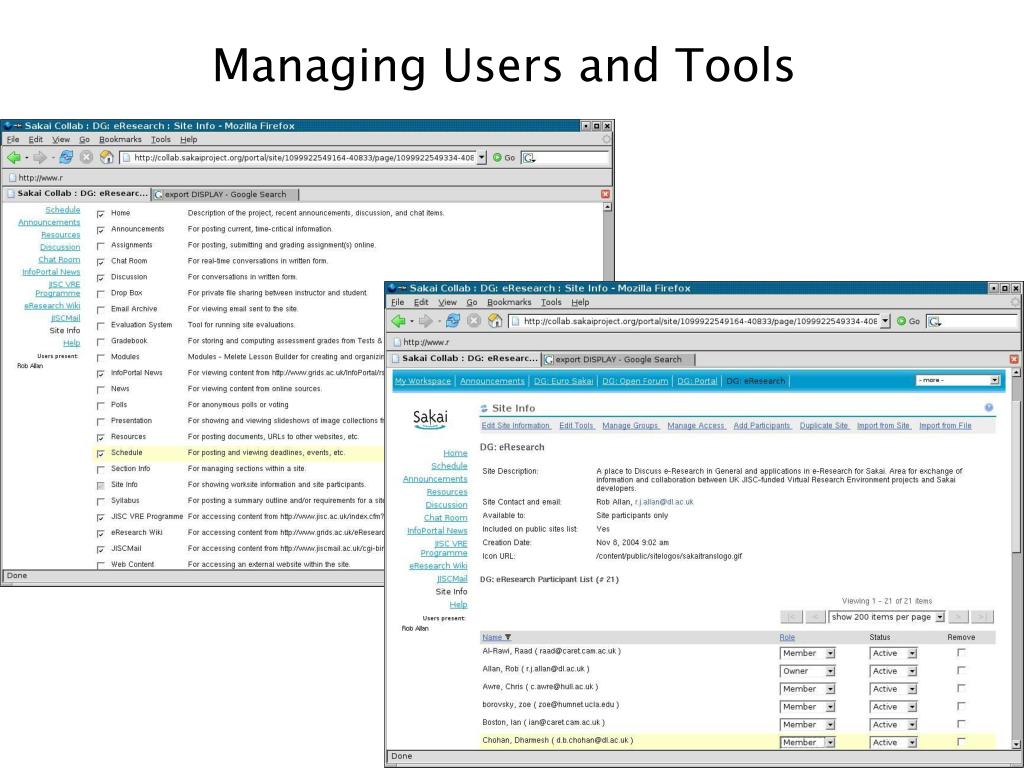Click Edit Tools link

tap(576, 426)
